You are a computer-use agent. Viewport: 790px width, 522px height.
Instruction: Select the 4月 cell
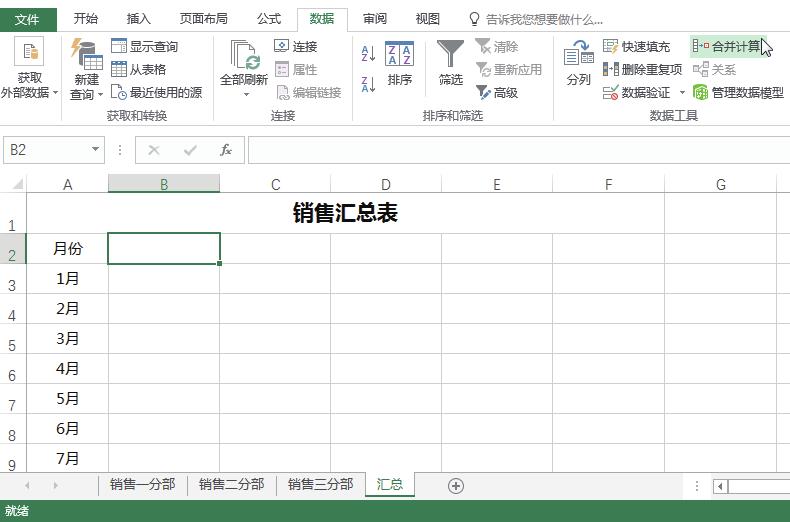tap(68, 369)
